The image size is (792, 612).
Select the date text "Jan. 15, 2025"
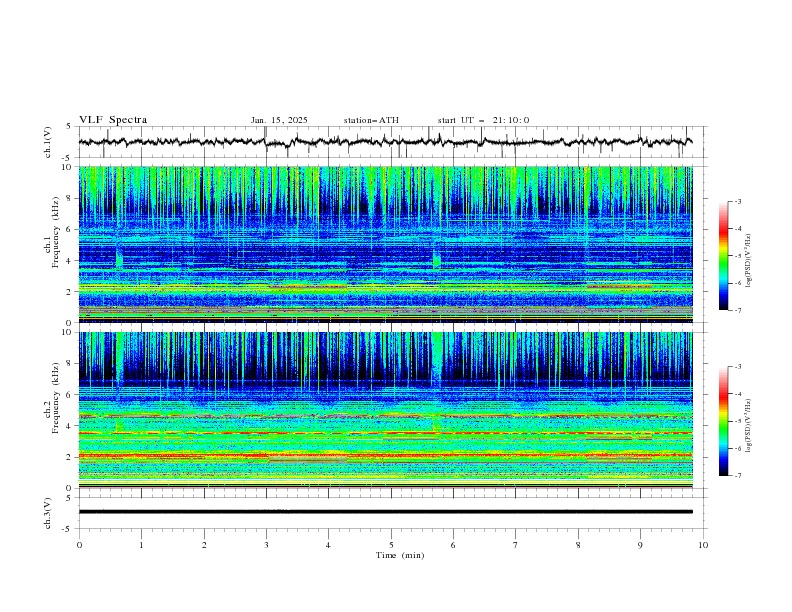point(279,120)
